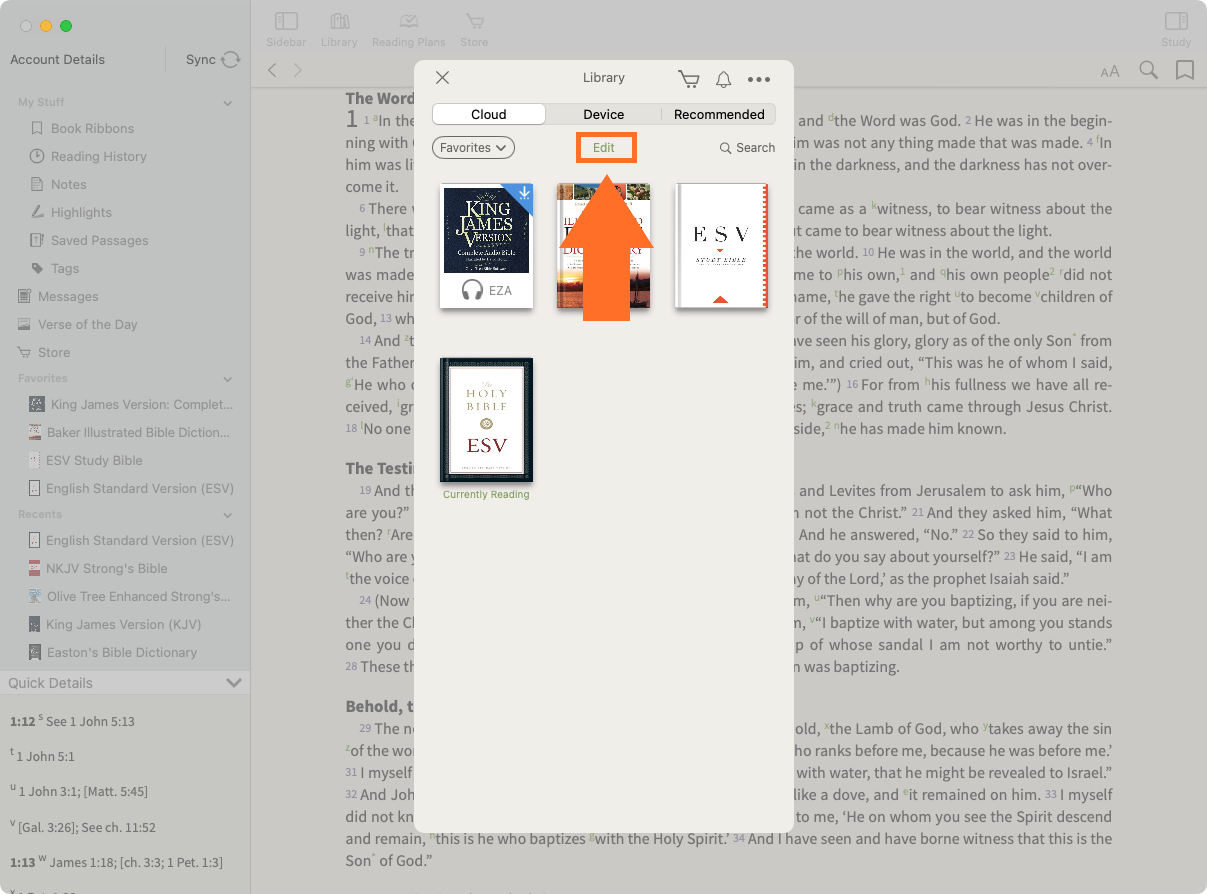1207x894 pixels.
Task: Collapse the Favorites sidebar section
Action: pos(228,379)
